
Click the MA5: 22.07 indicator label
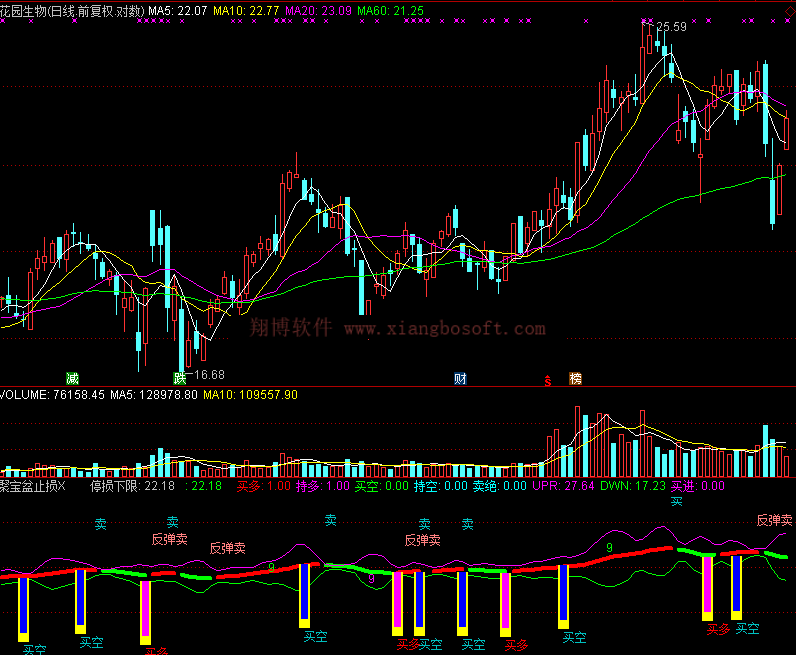pyautogui.click(x=178, y=10)
